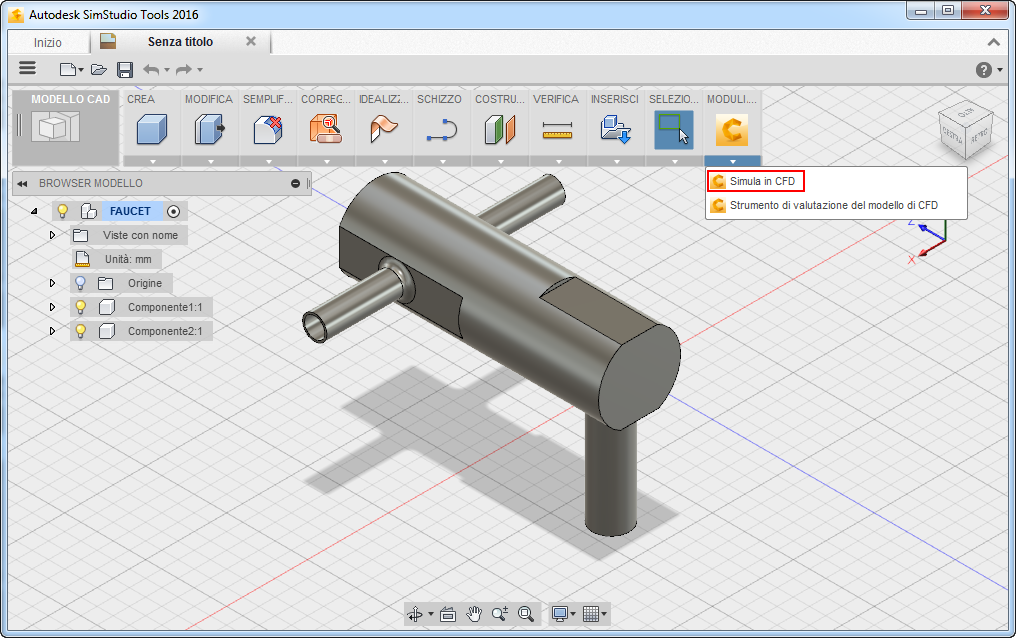Undo last action with the back arrow

(151, 69)
